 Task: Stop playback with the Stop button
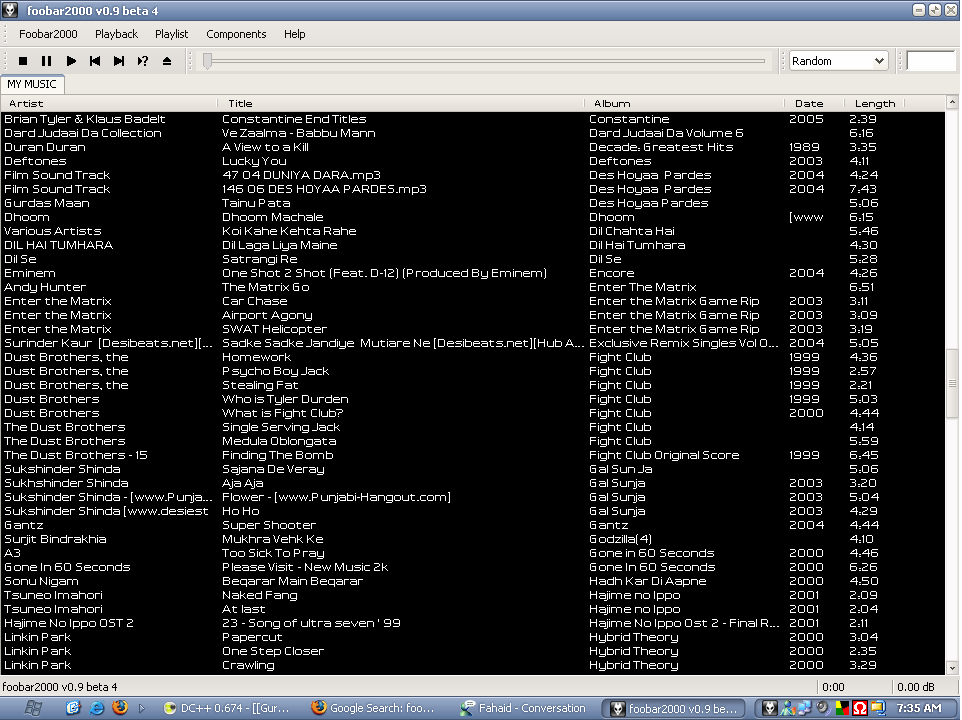point(23,61)
